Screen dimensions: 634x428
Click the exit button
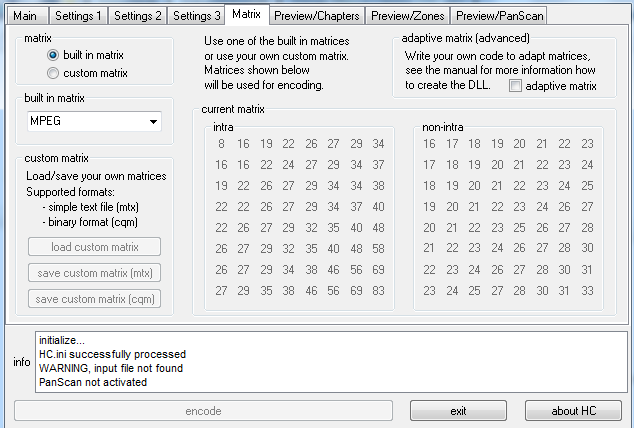click(458, 411)
